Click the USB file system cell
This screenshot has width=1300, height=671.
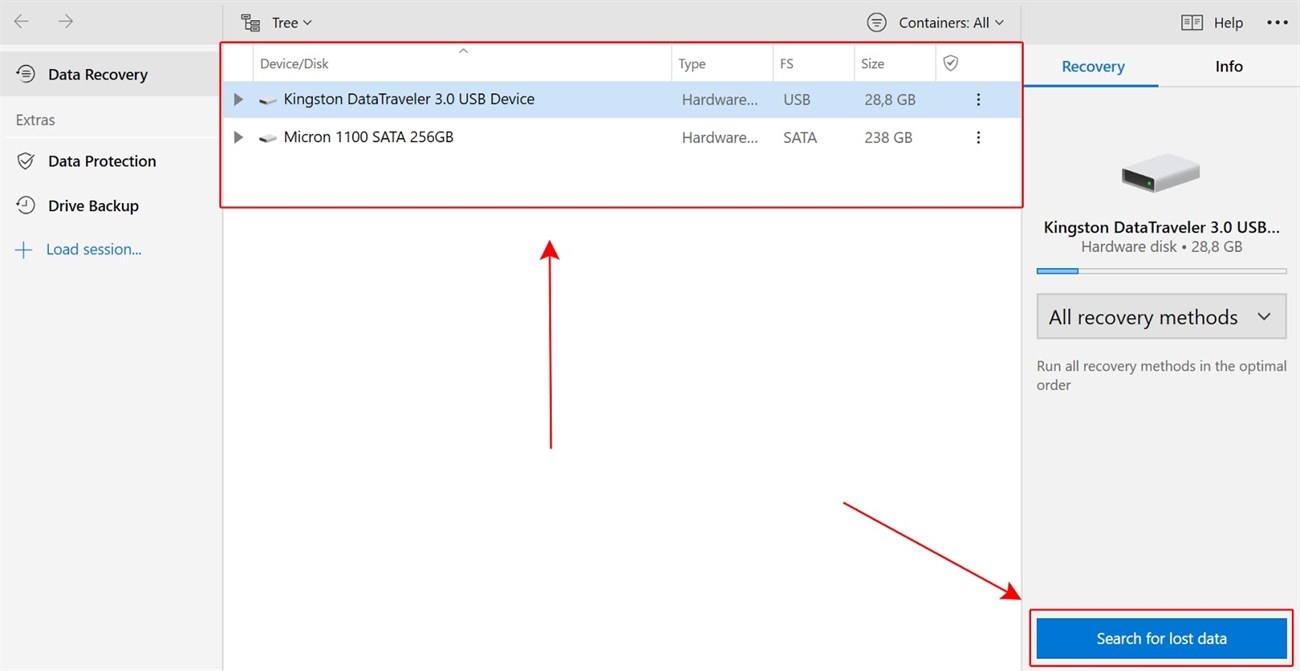coord(797,100)
